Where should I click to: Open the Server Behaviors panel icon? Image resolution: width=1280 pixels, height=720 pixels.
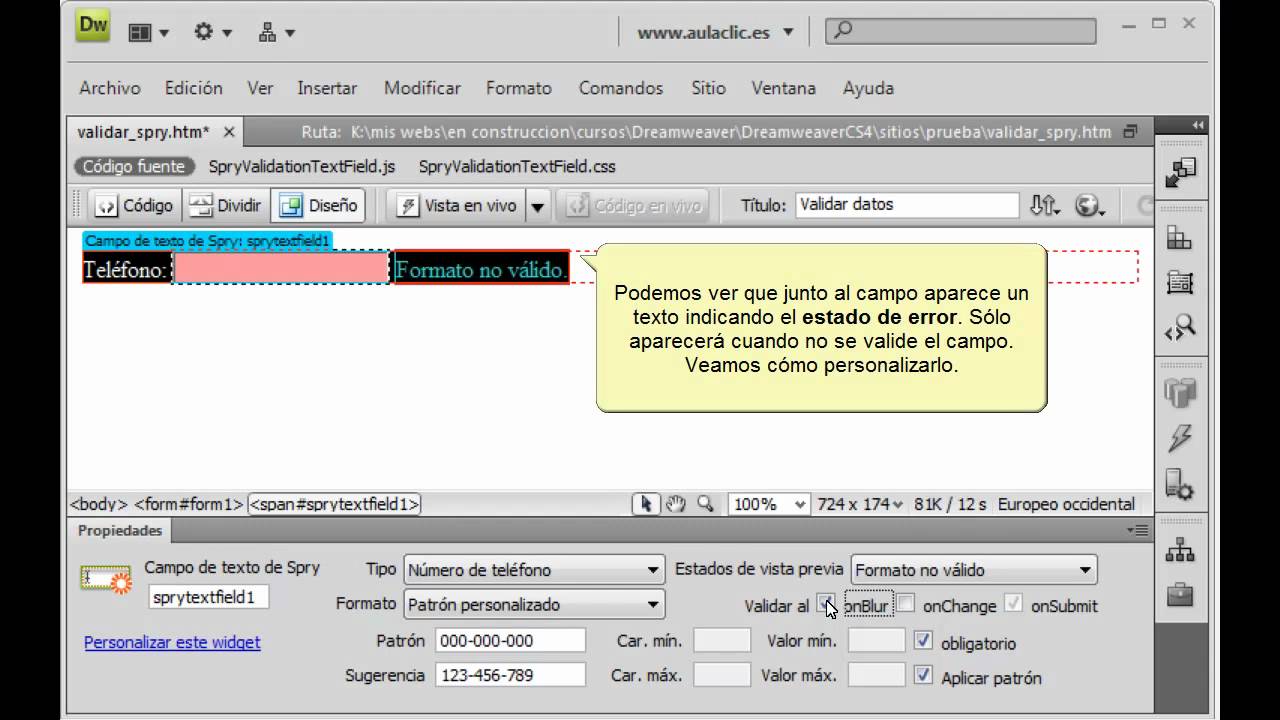(1180, 484)
